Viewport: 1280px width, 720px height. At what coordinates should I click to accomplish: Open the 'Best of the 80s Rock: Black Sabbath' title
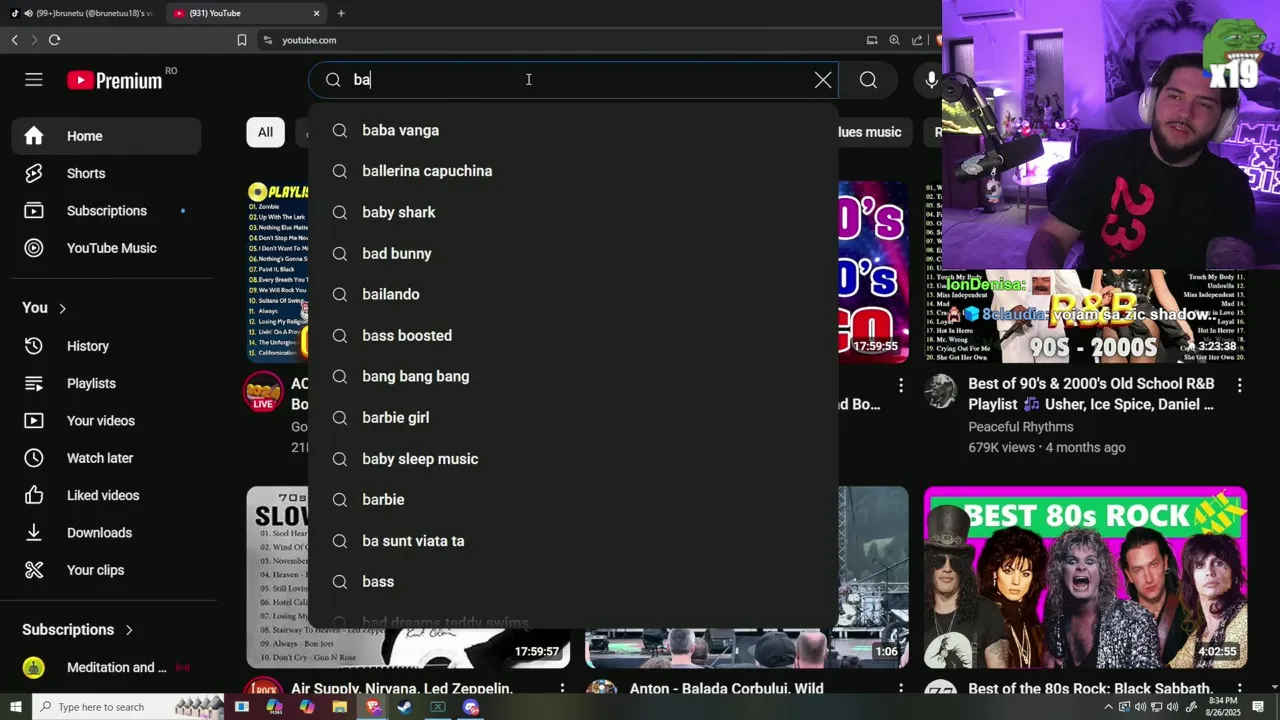click(1090, 689)
